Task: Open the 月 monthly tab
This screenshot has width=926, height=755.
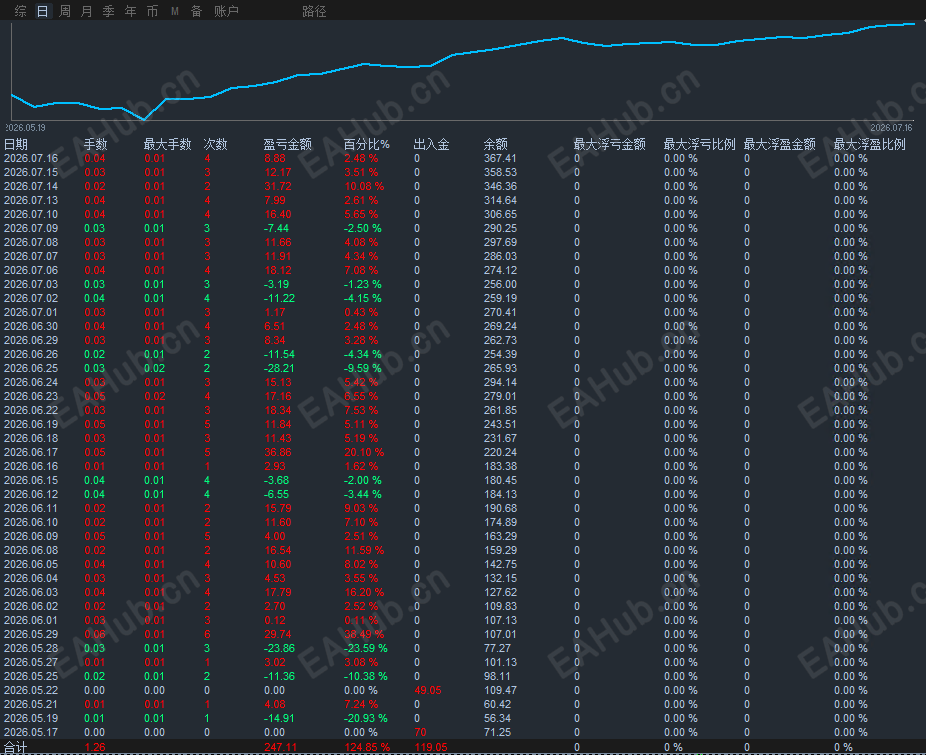Action: pyautogui.click(x=87, y=11)
